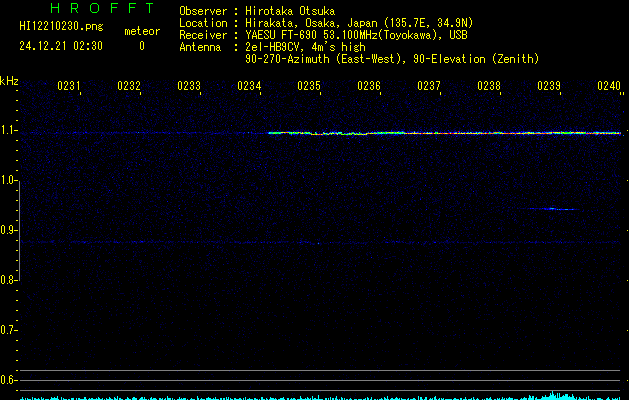The width and height of the screenshot is (629, 400).
Task: Click the 0.6 kHz axis label
Action: tap(8, 380)
